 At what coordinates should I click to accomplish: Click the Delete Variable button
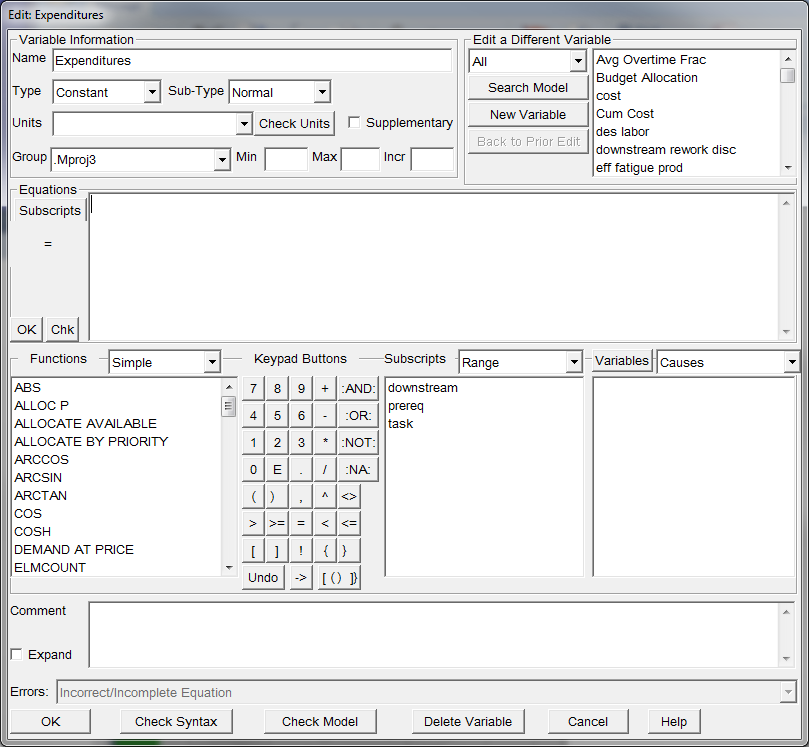point(467,721)
